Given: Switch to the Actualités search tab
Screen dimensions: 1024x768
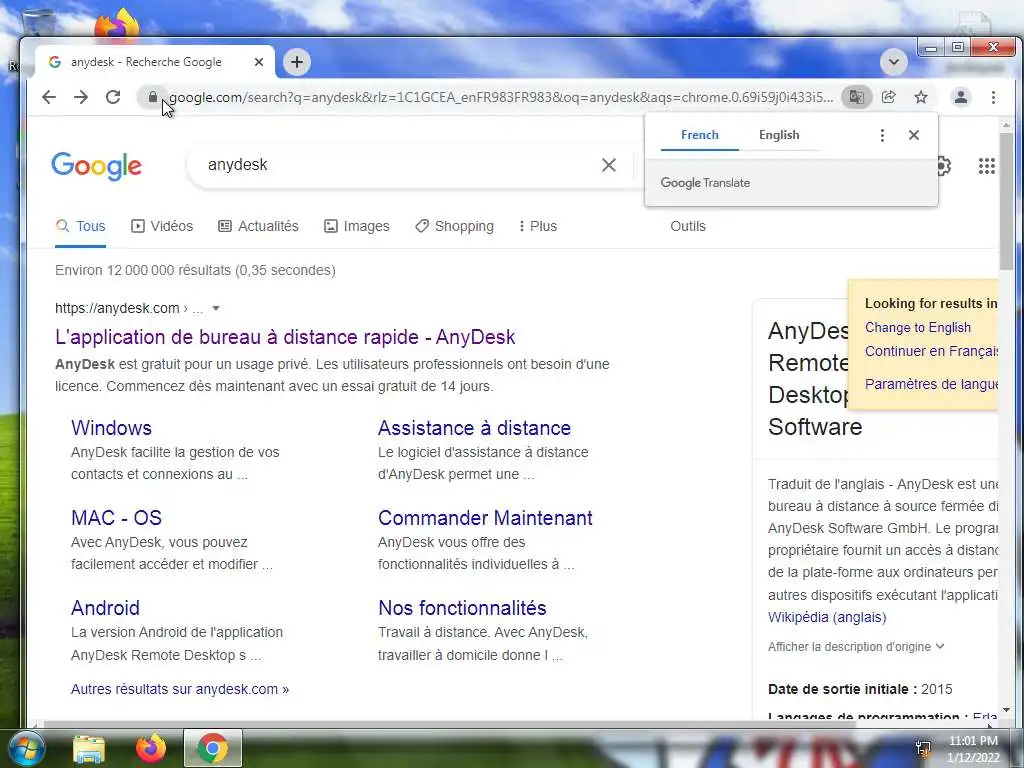Looking at the screenshot, I should [258, 226].
